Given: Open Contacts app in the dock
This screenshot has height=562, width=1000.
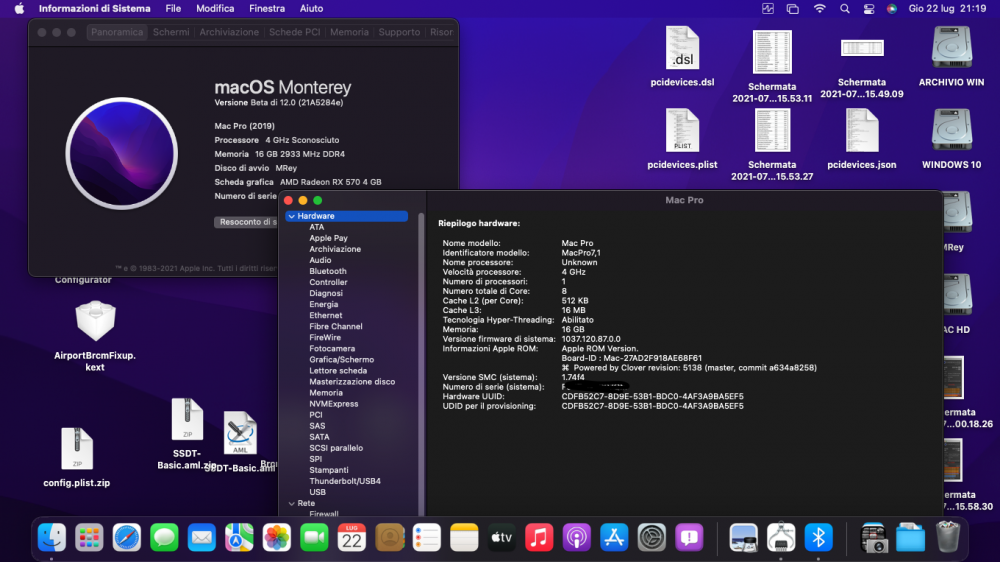Looking at the screenshot, I should tap(389, 538).
